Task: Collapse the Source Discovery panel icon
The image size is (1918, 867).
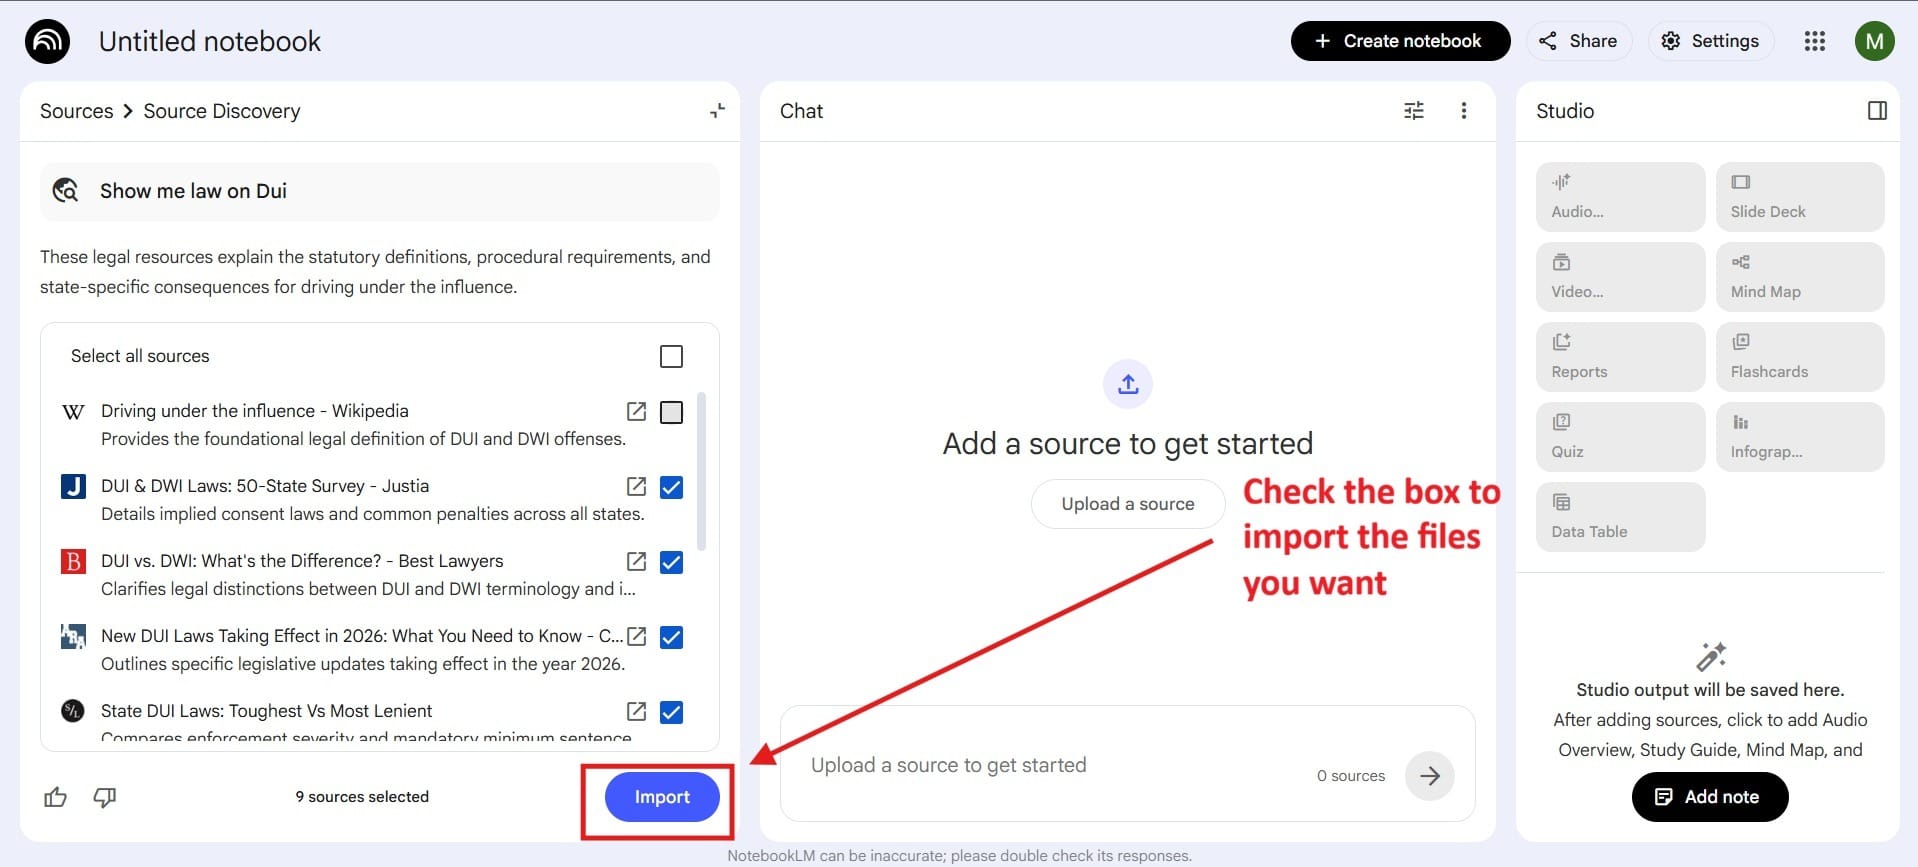Action: click(717, 111)
